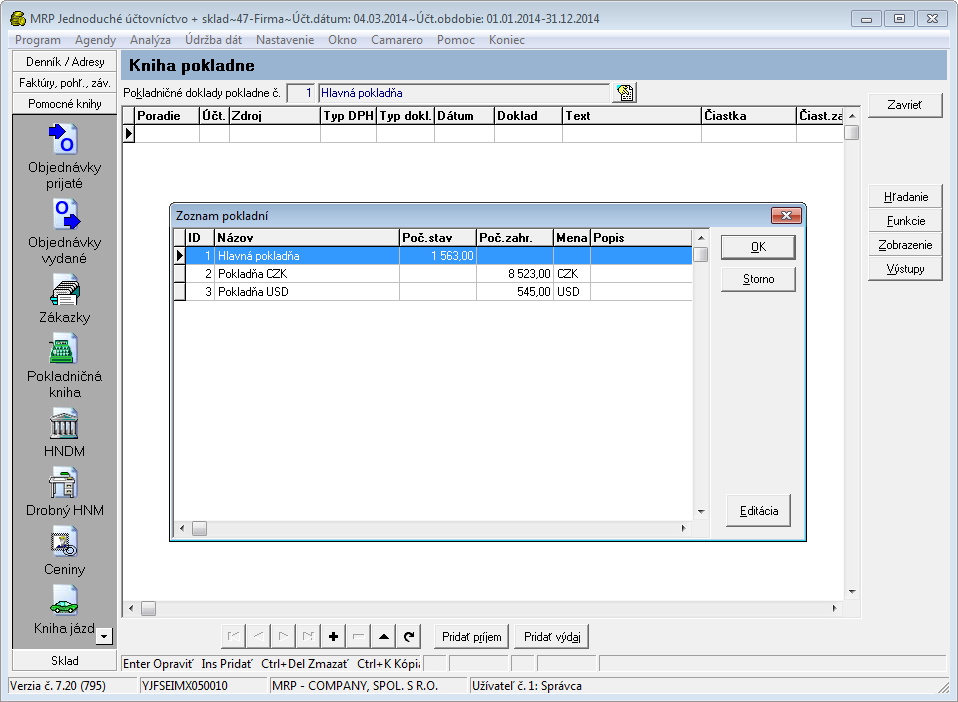The image size is (958, 702).
Task: Expand sidebar scroll-down arrow near Kniha jázd
Action: [x=105, y=635]
